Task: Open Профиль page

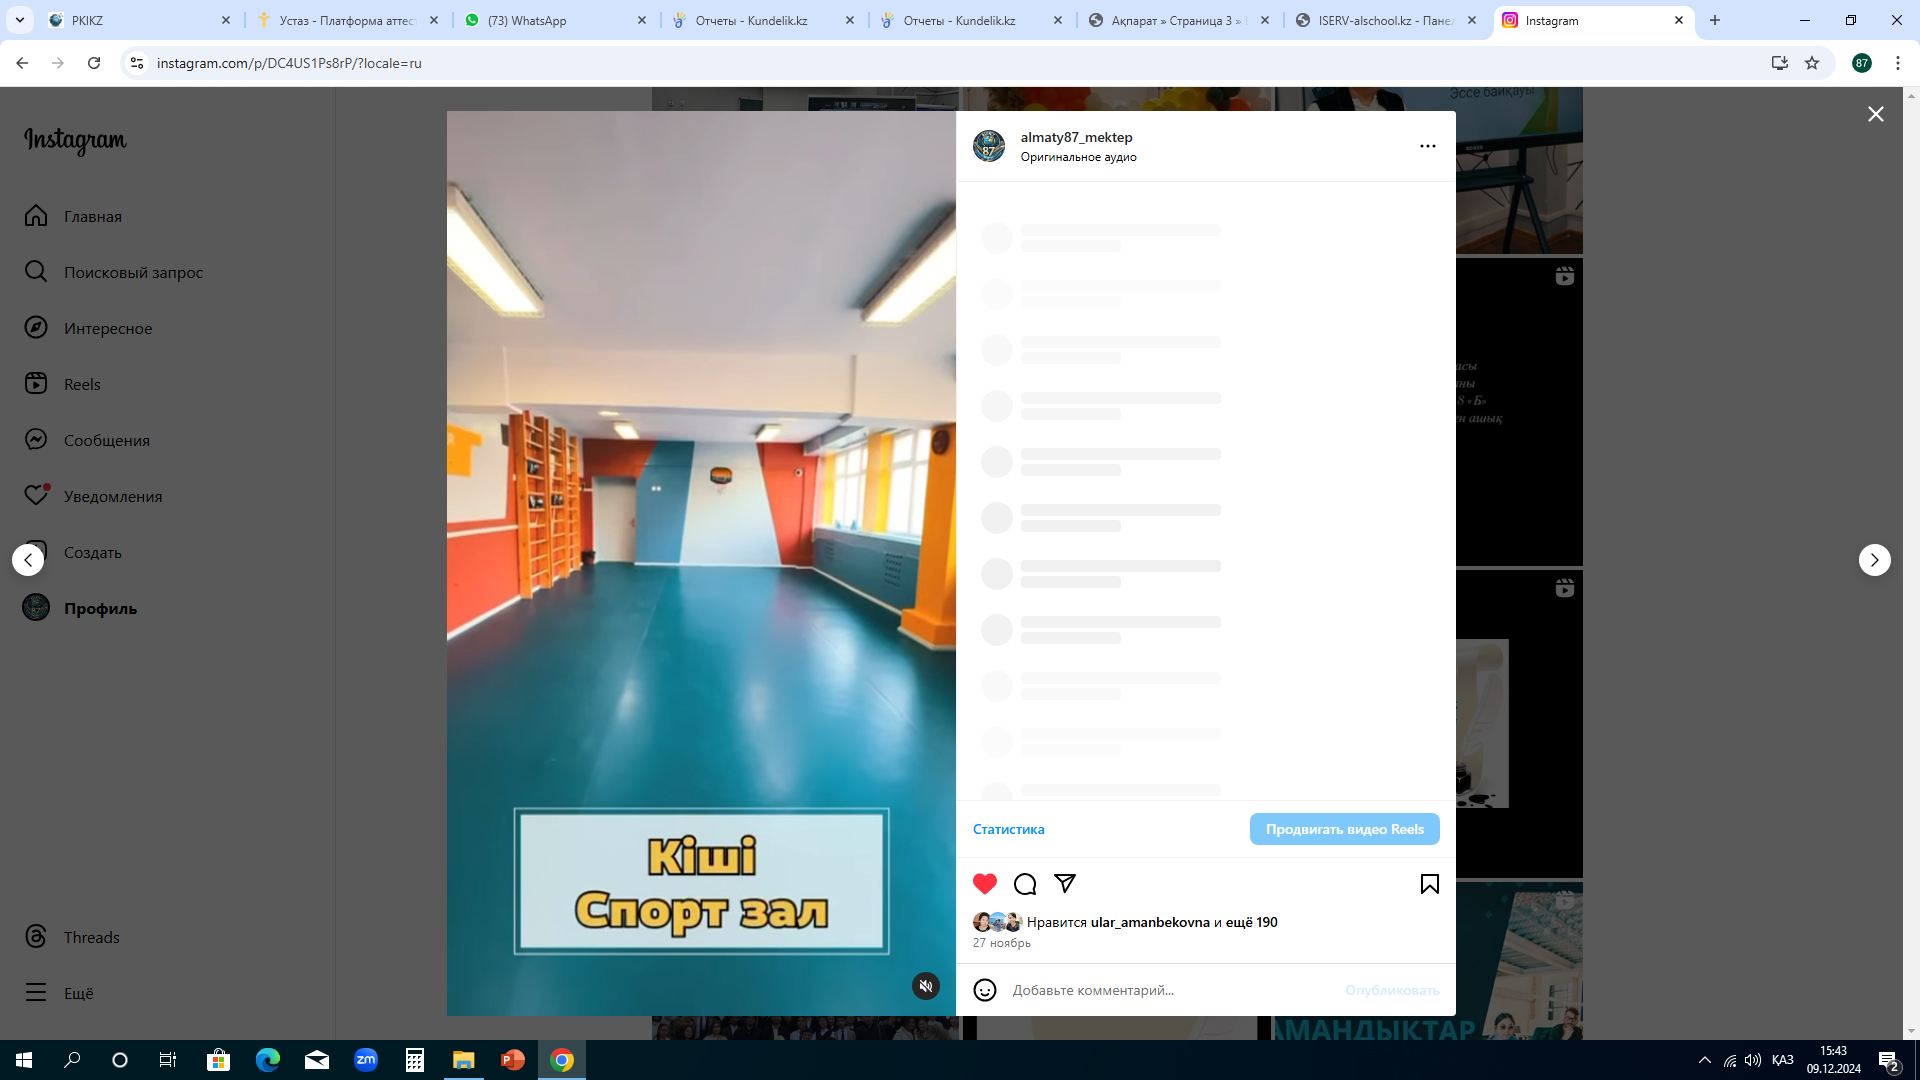Action: click(x=80, y=608)
